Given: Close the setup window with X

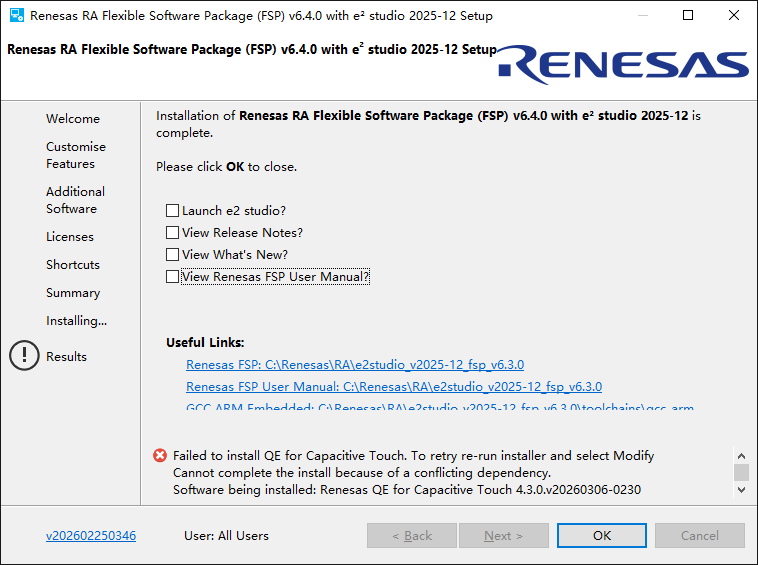Looking at the screenshot, I should tap(734, 15).
